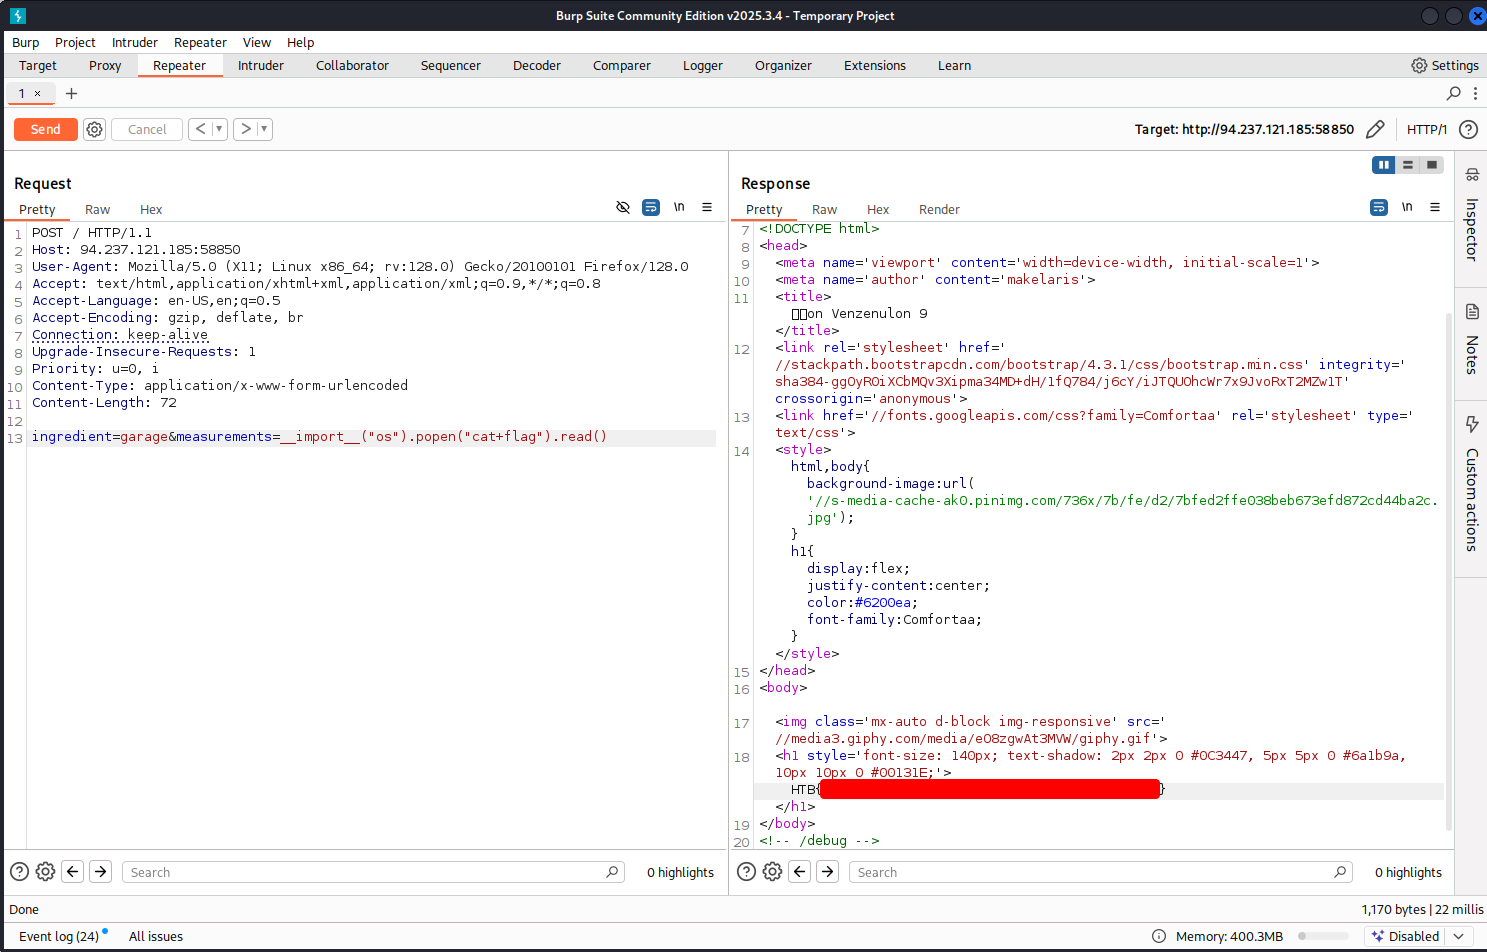Open Custom actions side panel
The width and height of the screenshot is (1487, 952).
(1471, 484)
